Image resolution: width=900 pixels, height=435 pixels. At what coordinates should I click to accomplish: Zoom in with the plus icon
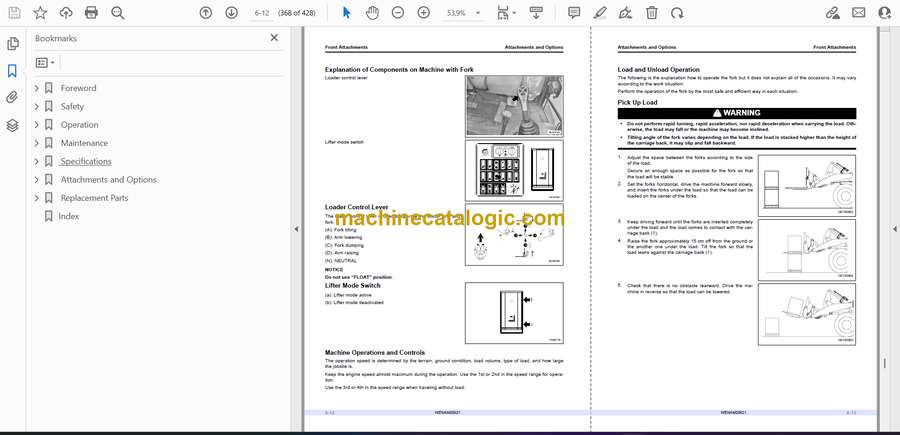(424, 13)
